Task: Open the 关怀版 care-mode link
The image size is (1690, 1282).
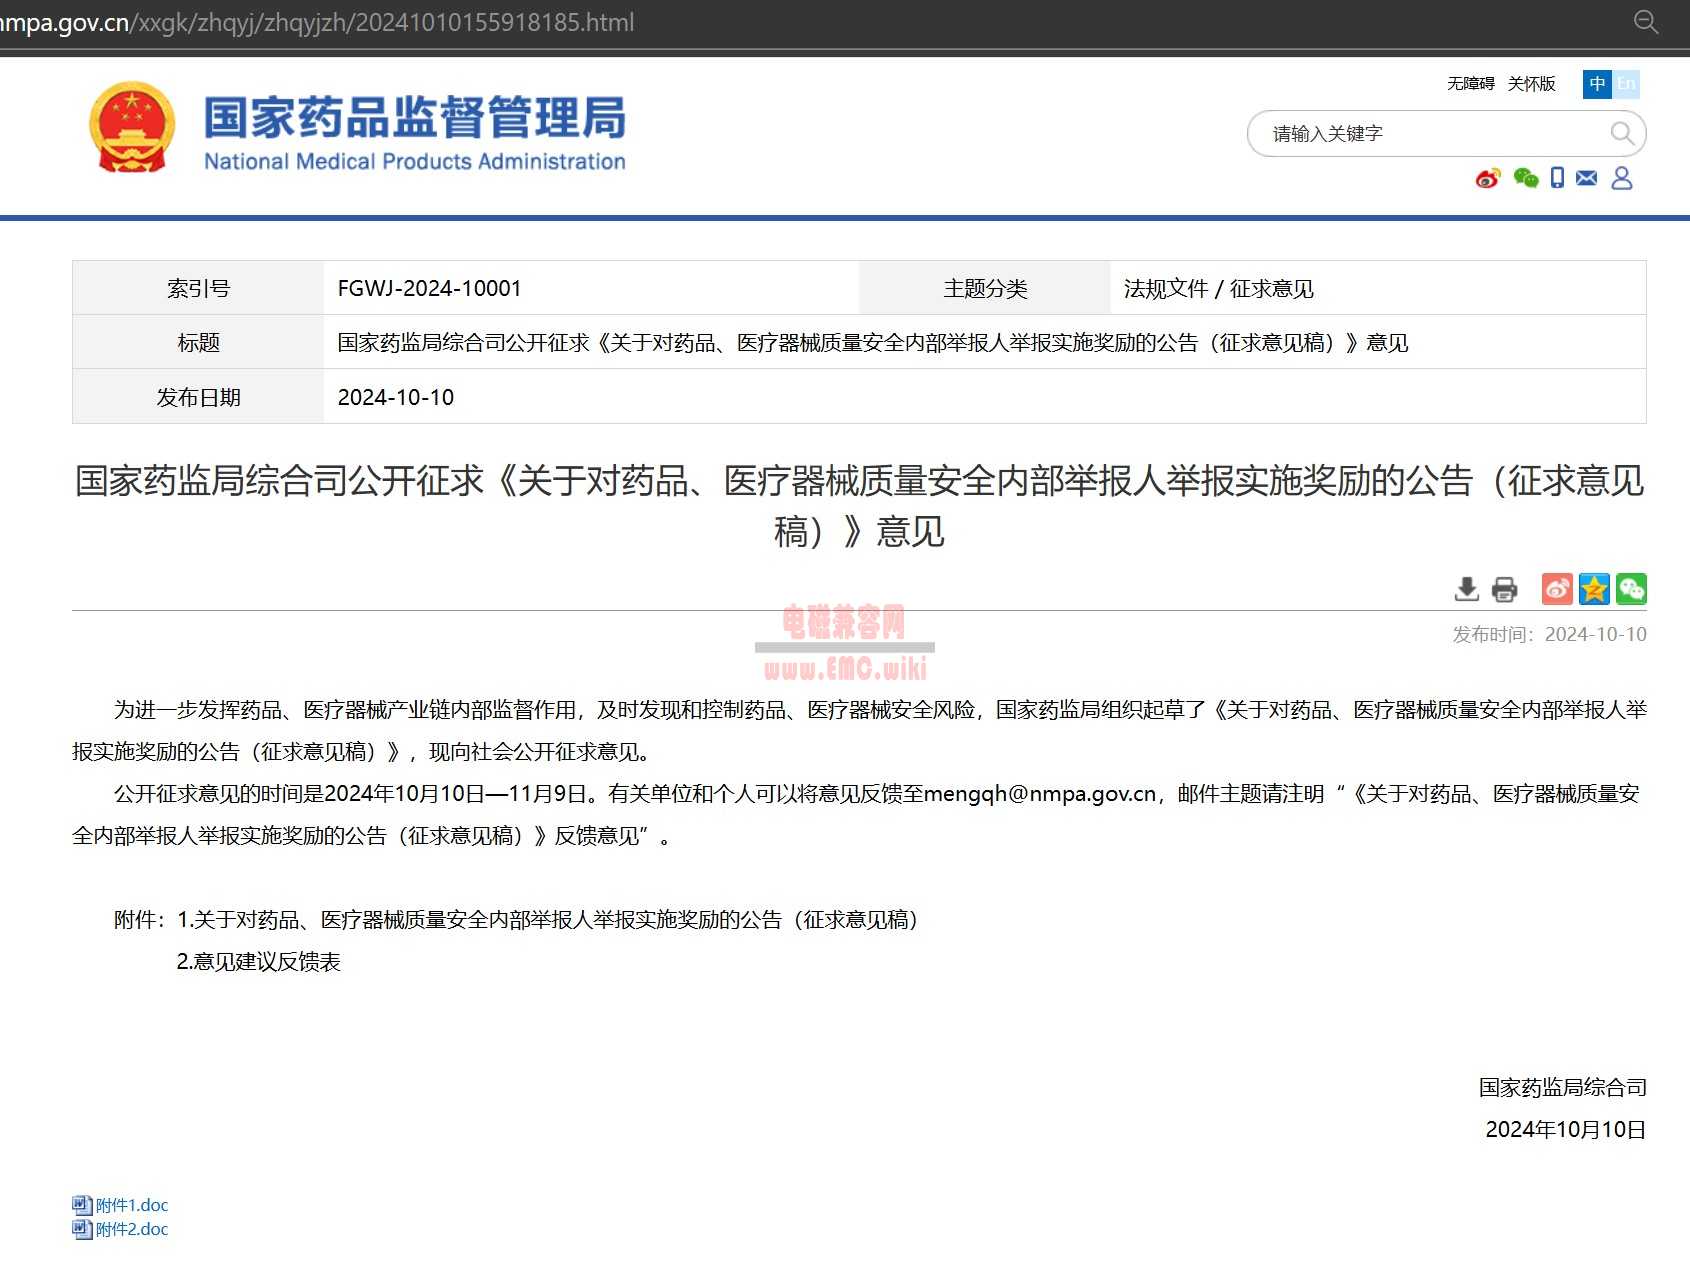Action: [x=1532, y=84]
